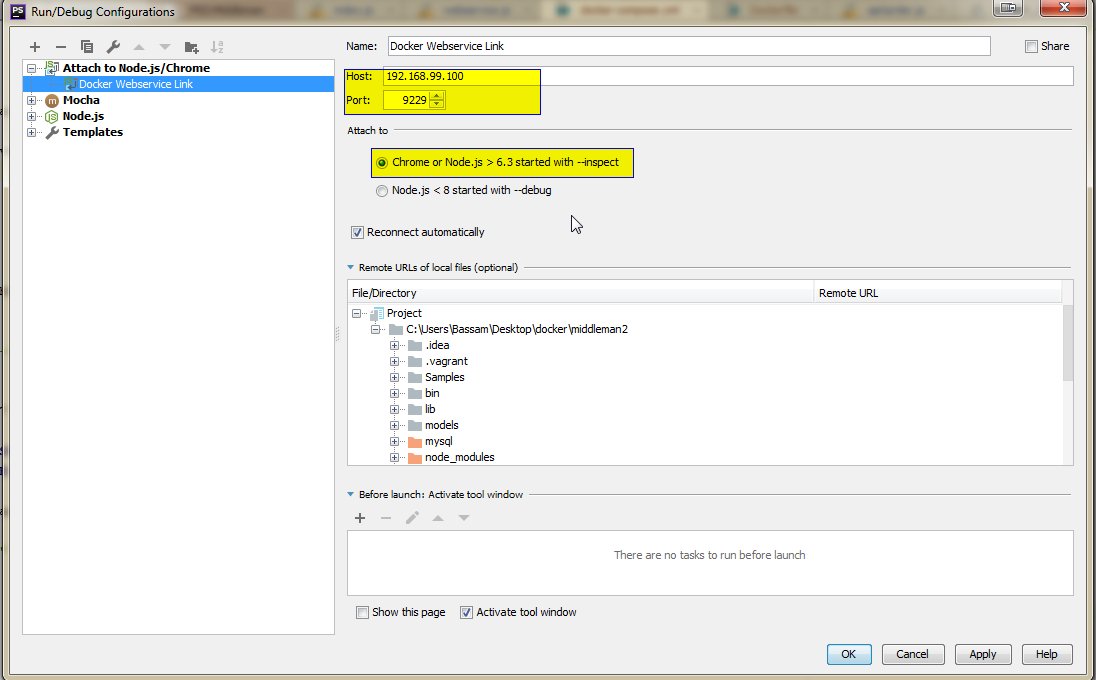Check the Show this page checkbox
This screenshot has height=680, width=1096.
(362, 612)
